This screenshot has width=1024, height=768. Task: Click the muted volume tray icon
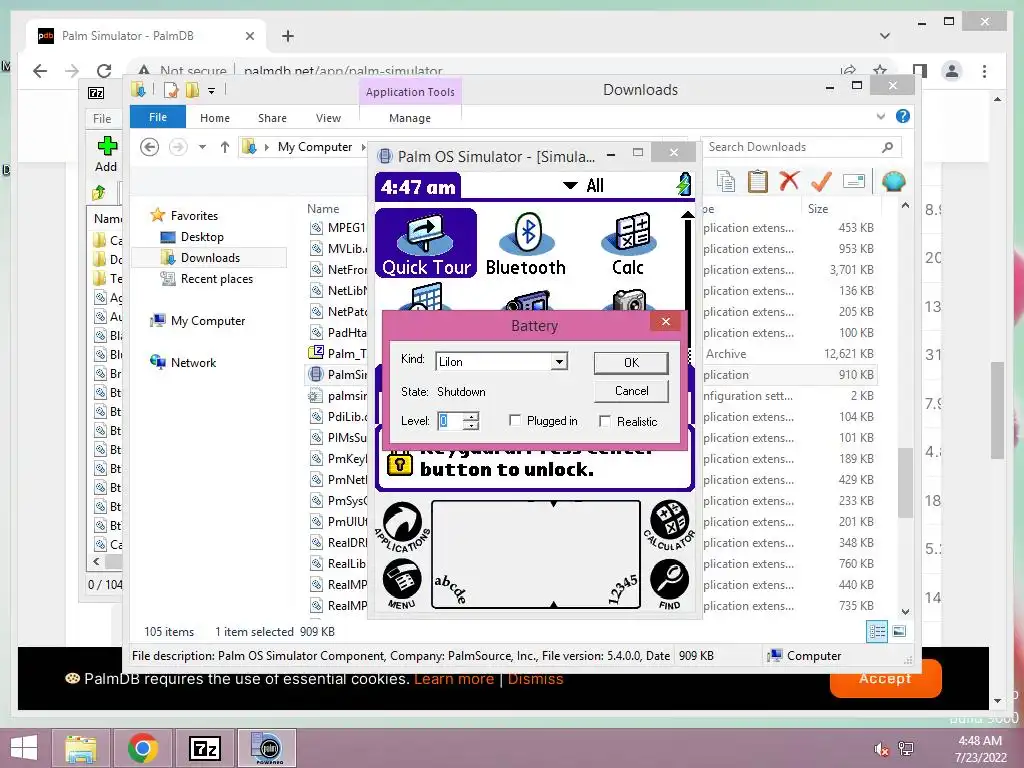[881, 749]
